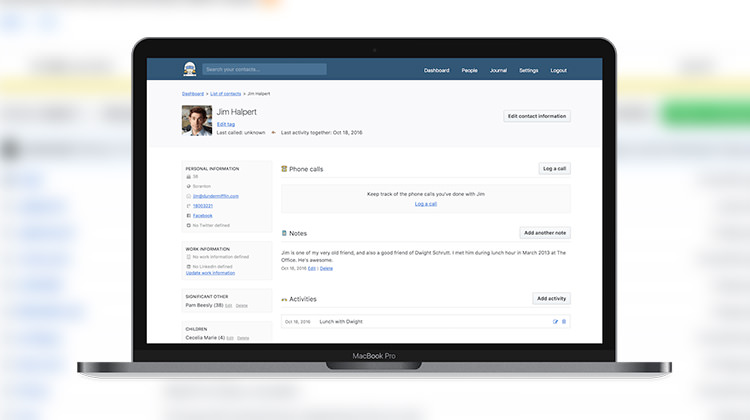Viewport: 750px width, 420px height.
Task: Open Settings from the top navigation
Action: (528, 71)
